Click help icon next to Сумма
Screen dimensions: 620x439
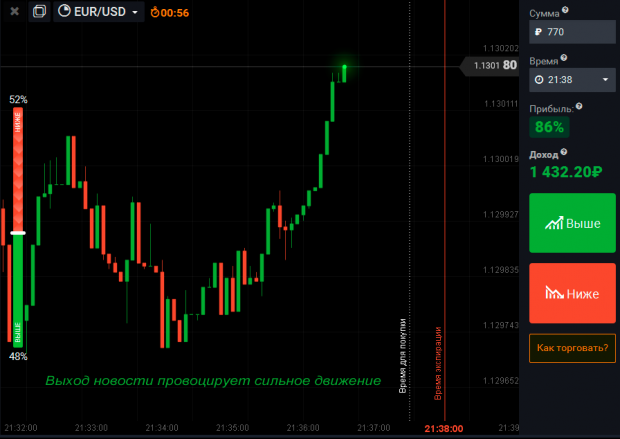tap(566, 10)
